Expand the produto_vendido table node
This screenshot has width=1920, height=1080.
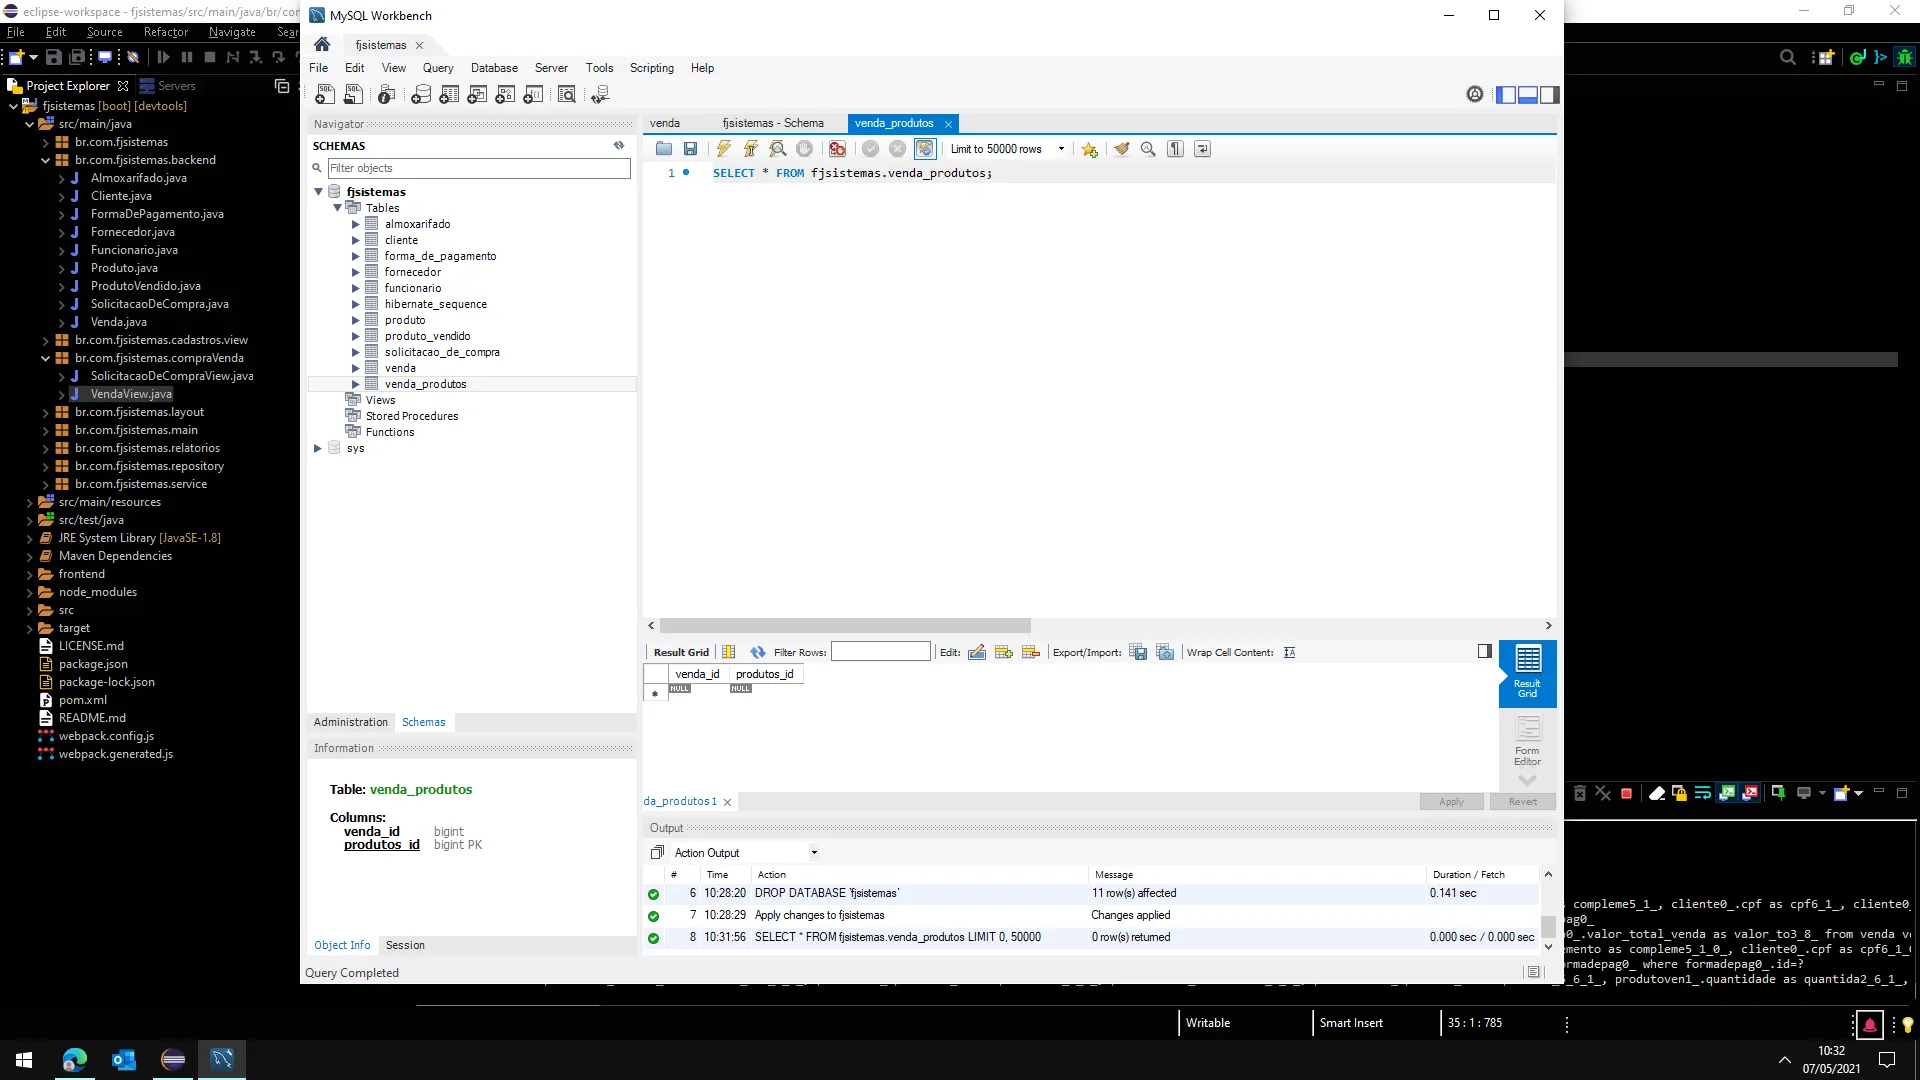[355, 336]
